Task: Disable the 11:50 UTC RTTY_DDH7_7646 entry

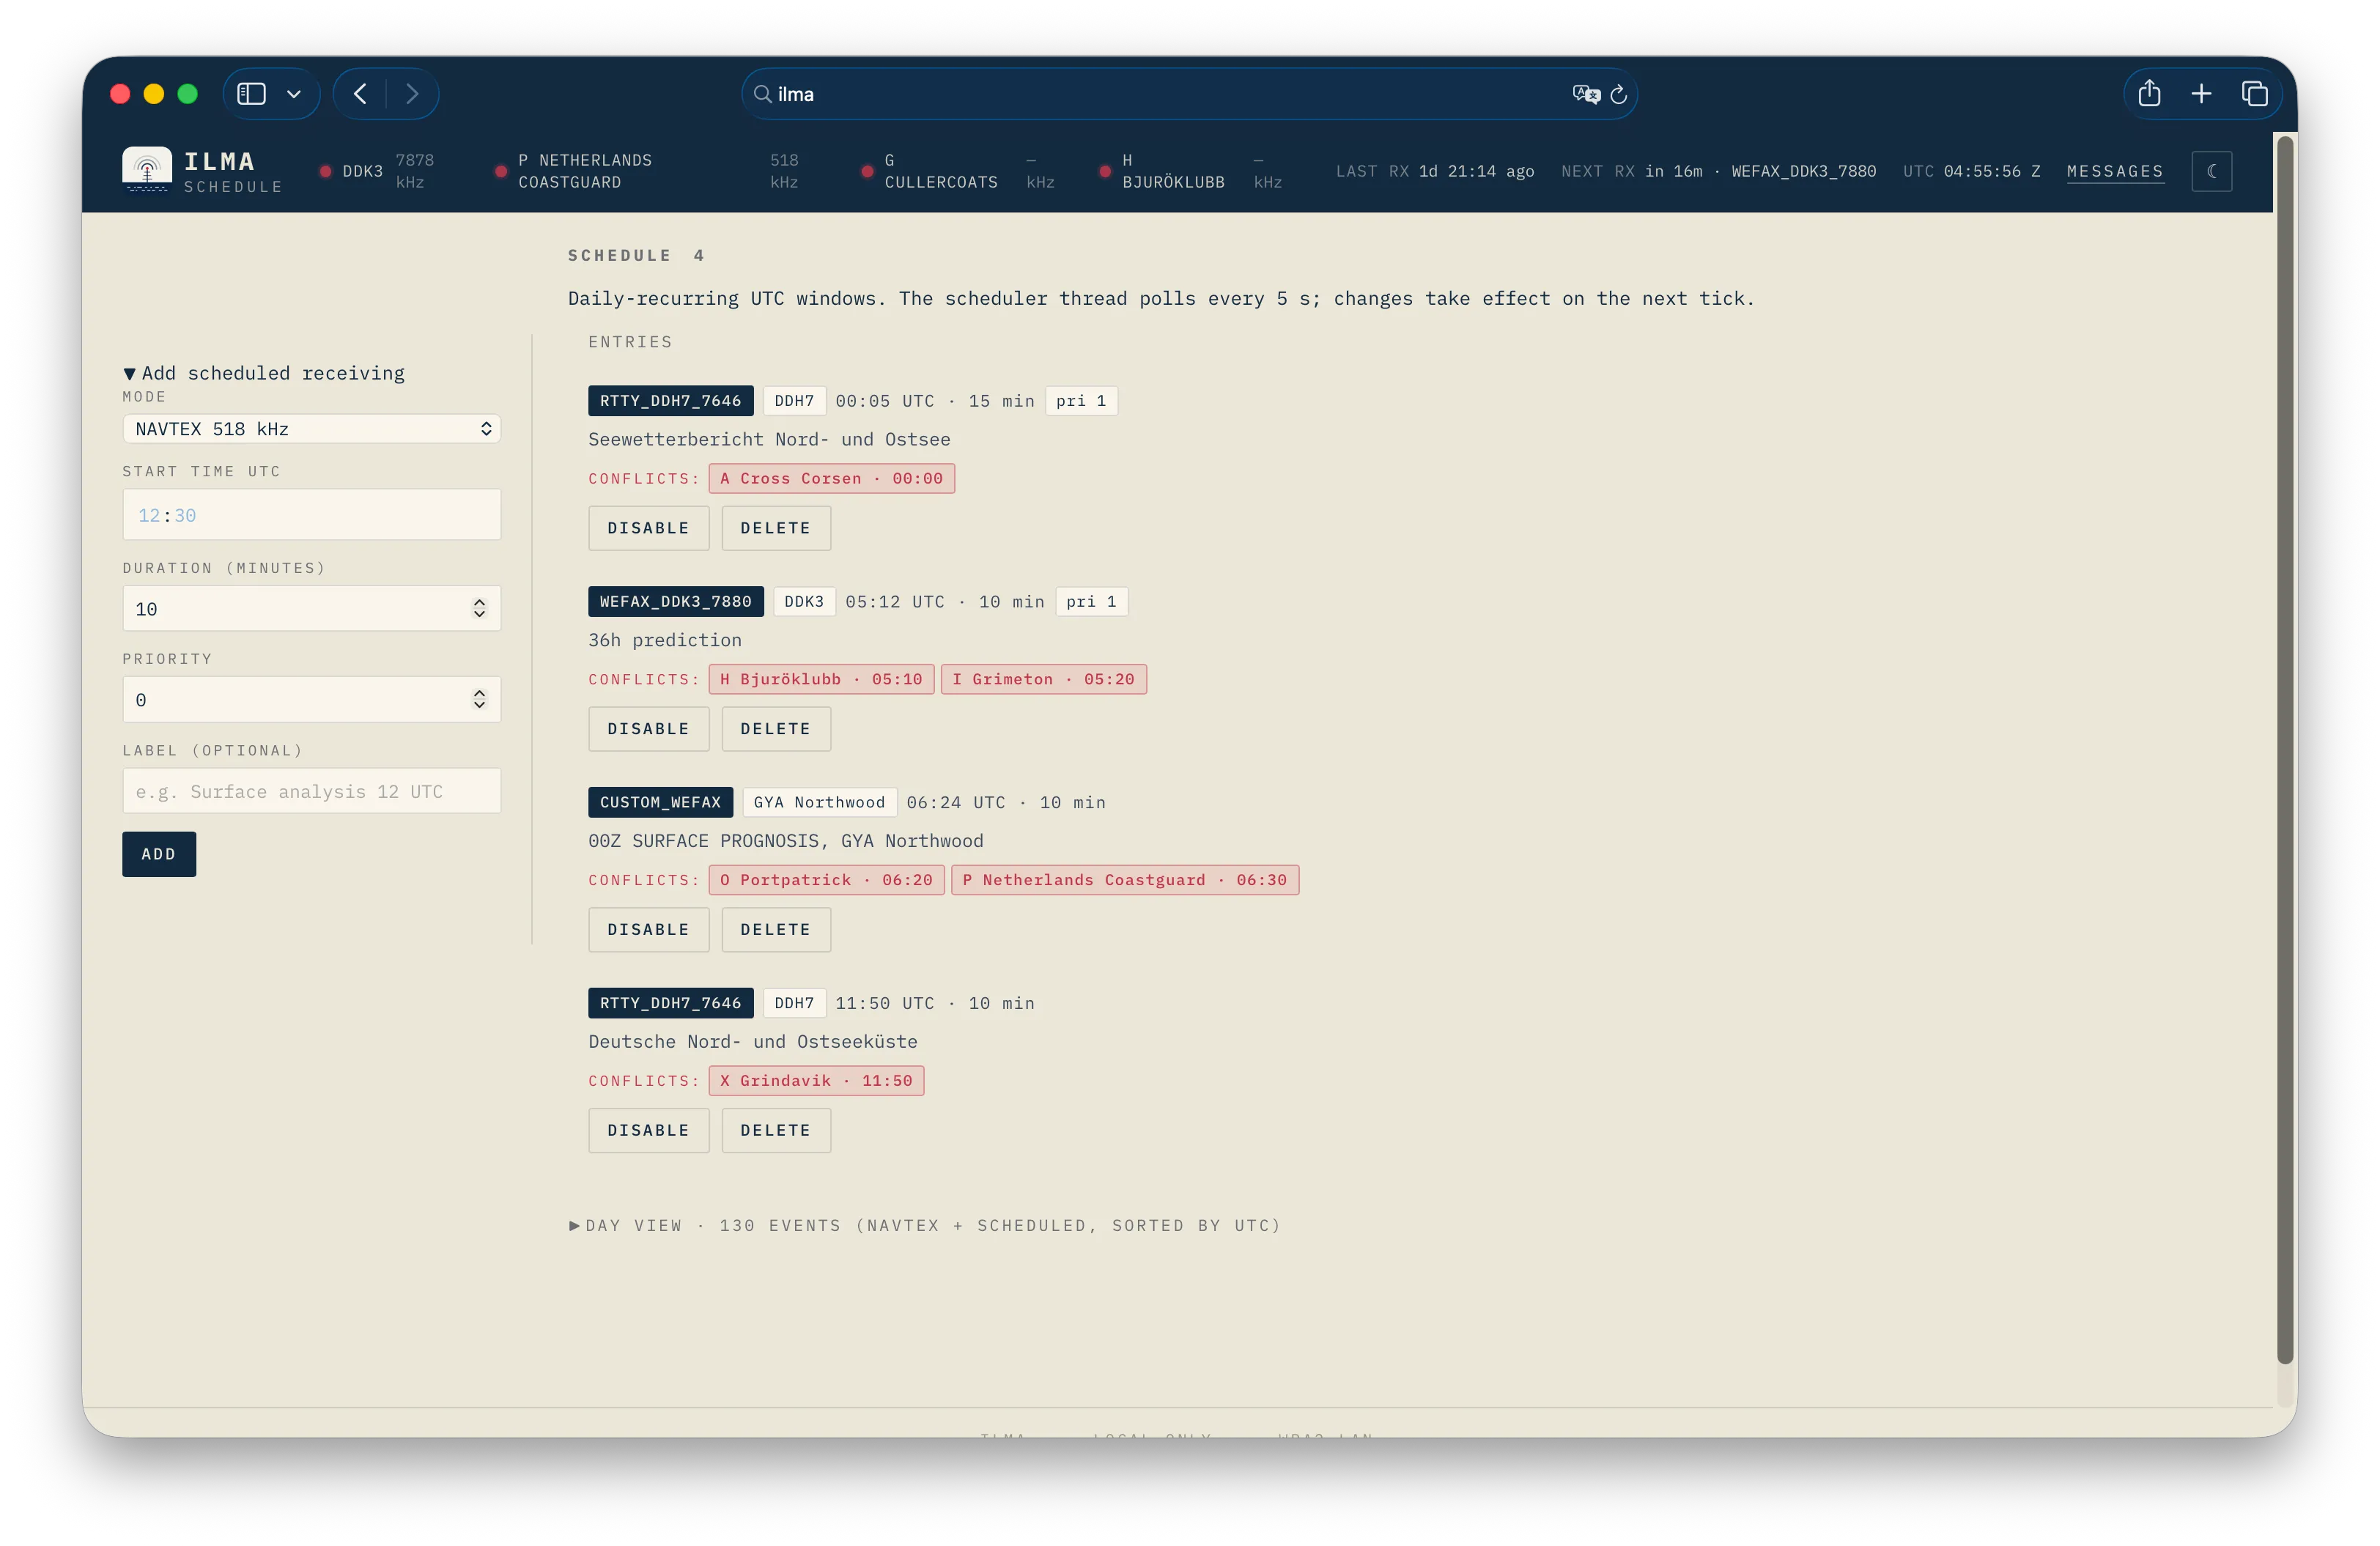Action: click(648, 1131)
